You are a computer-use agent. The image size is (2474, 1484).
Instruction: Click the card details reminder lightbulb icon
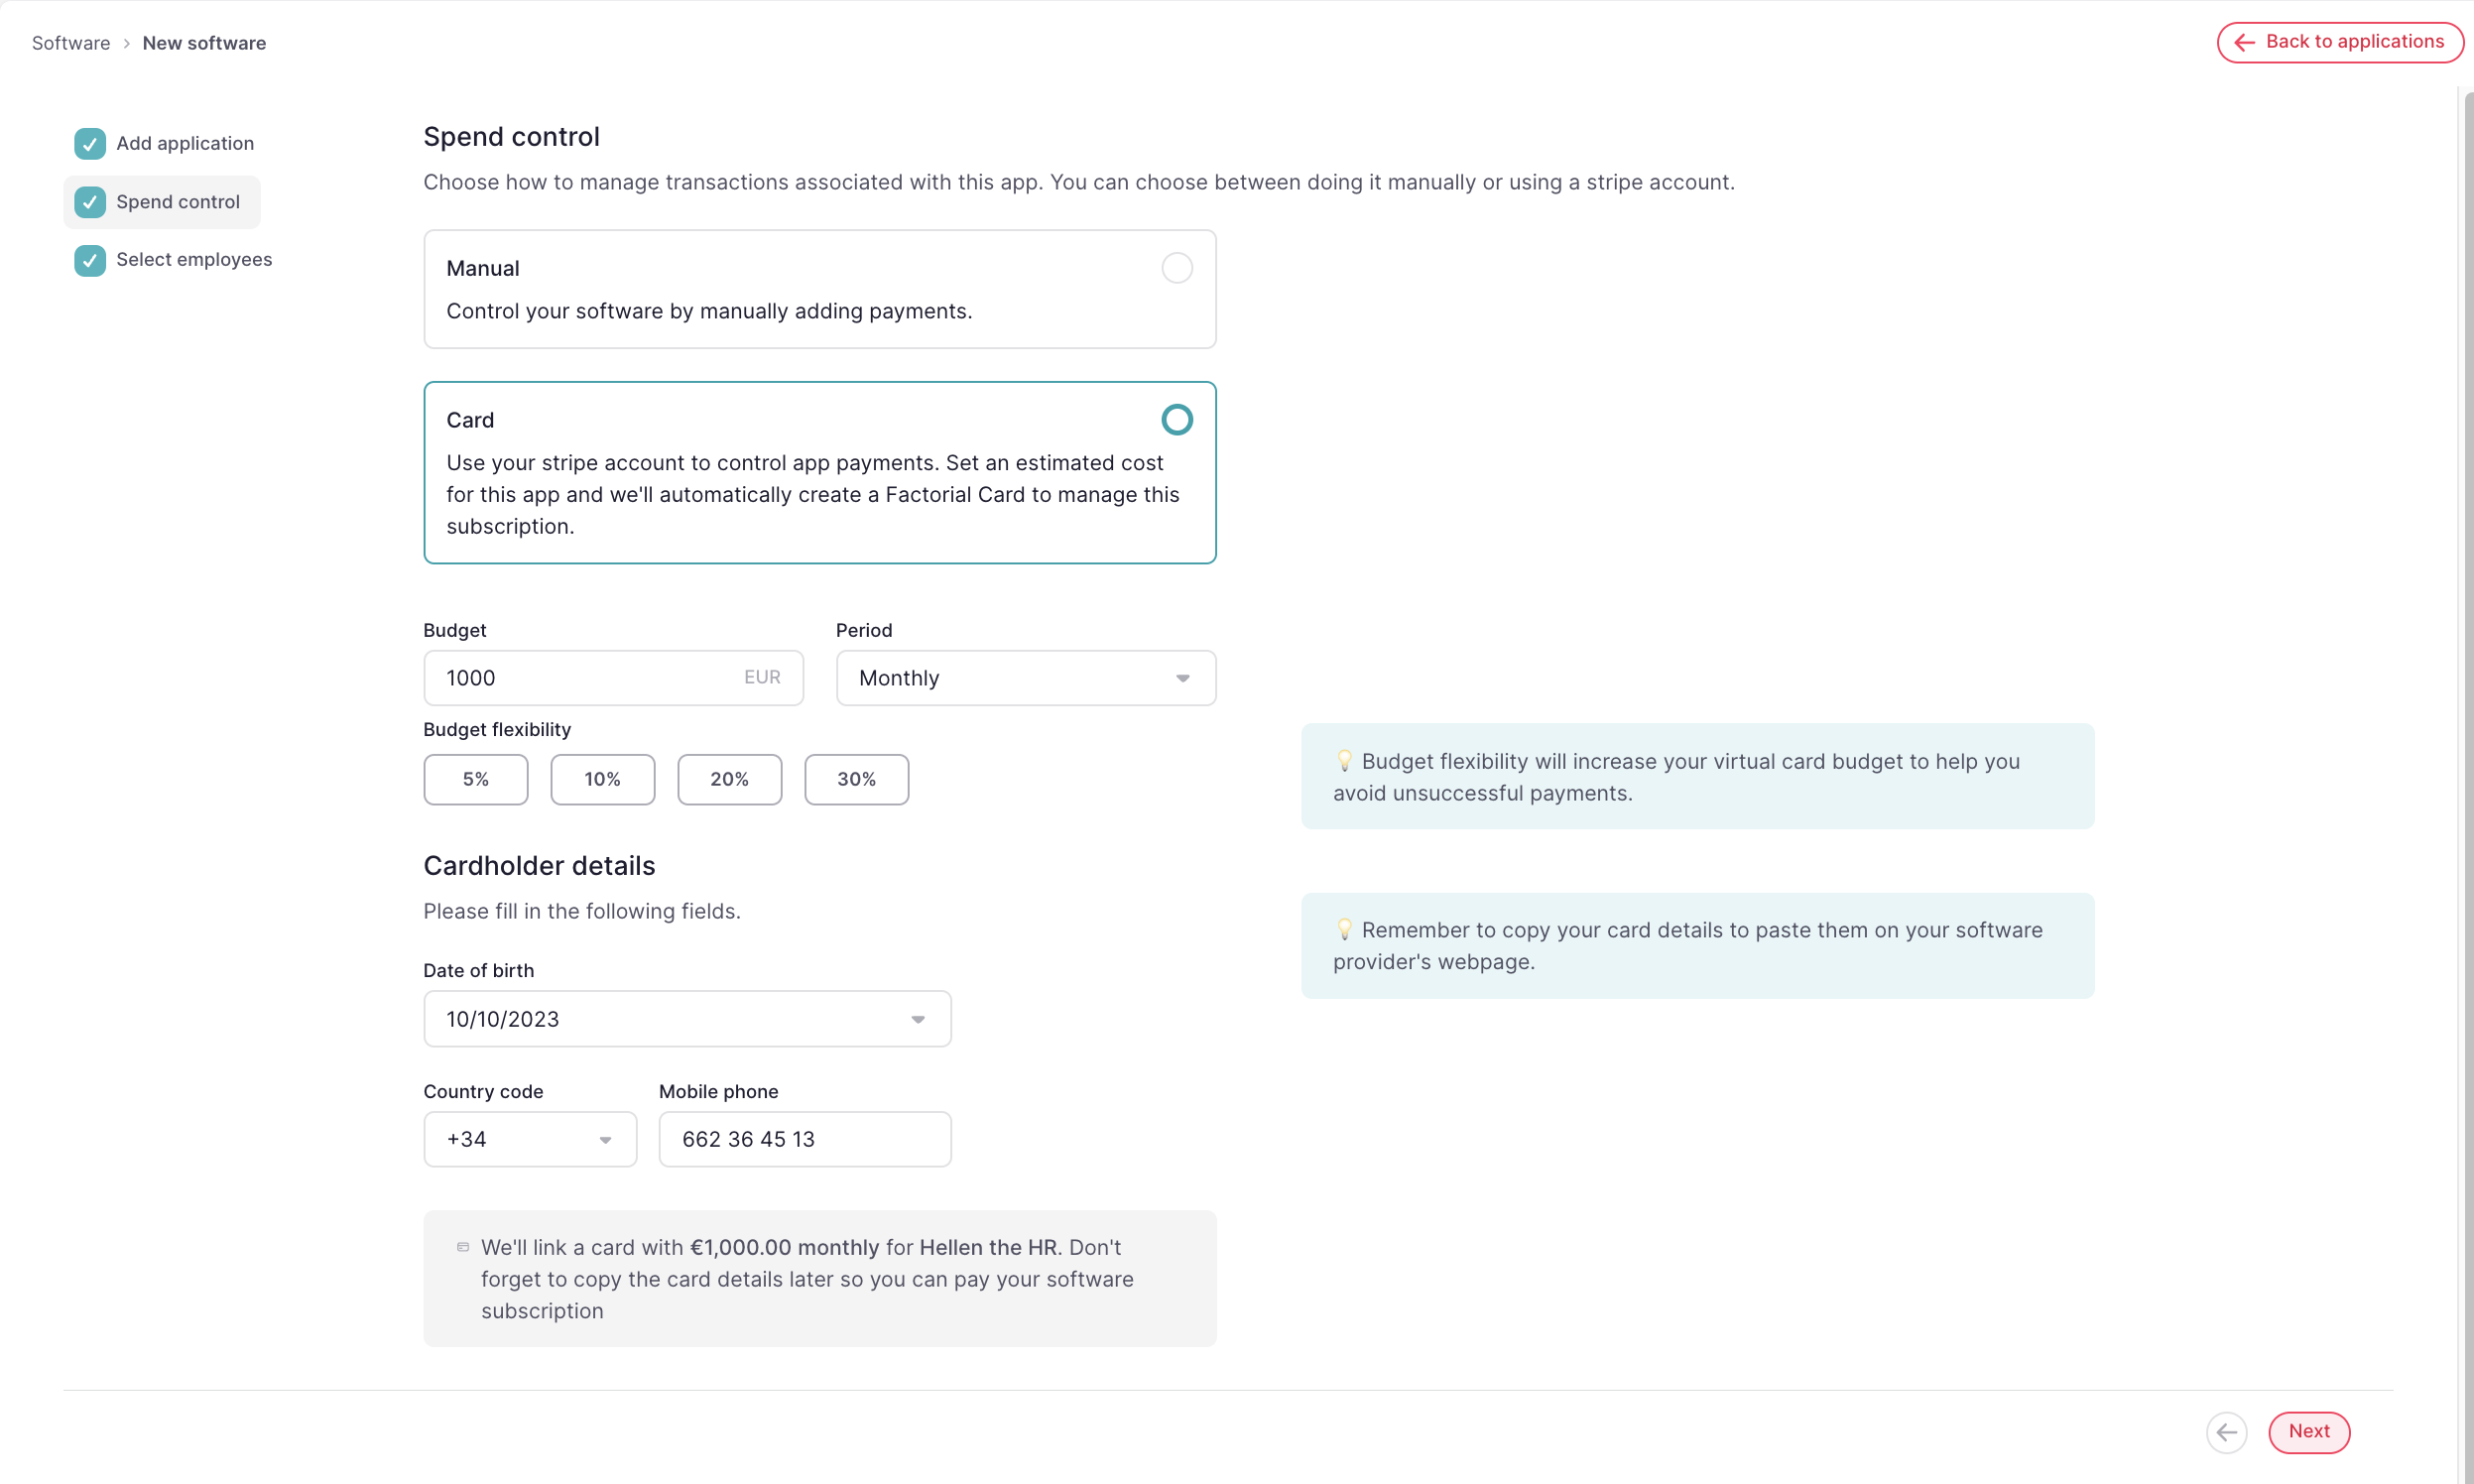[x=1344, y=929]
